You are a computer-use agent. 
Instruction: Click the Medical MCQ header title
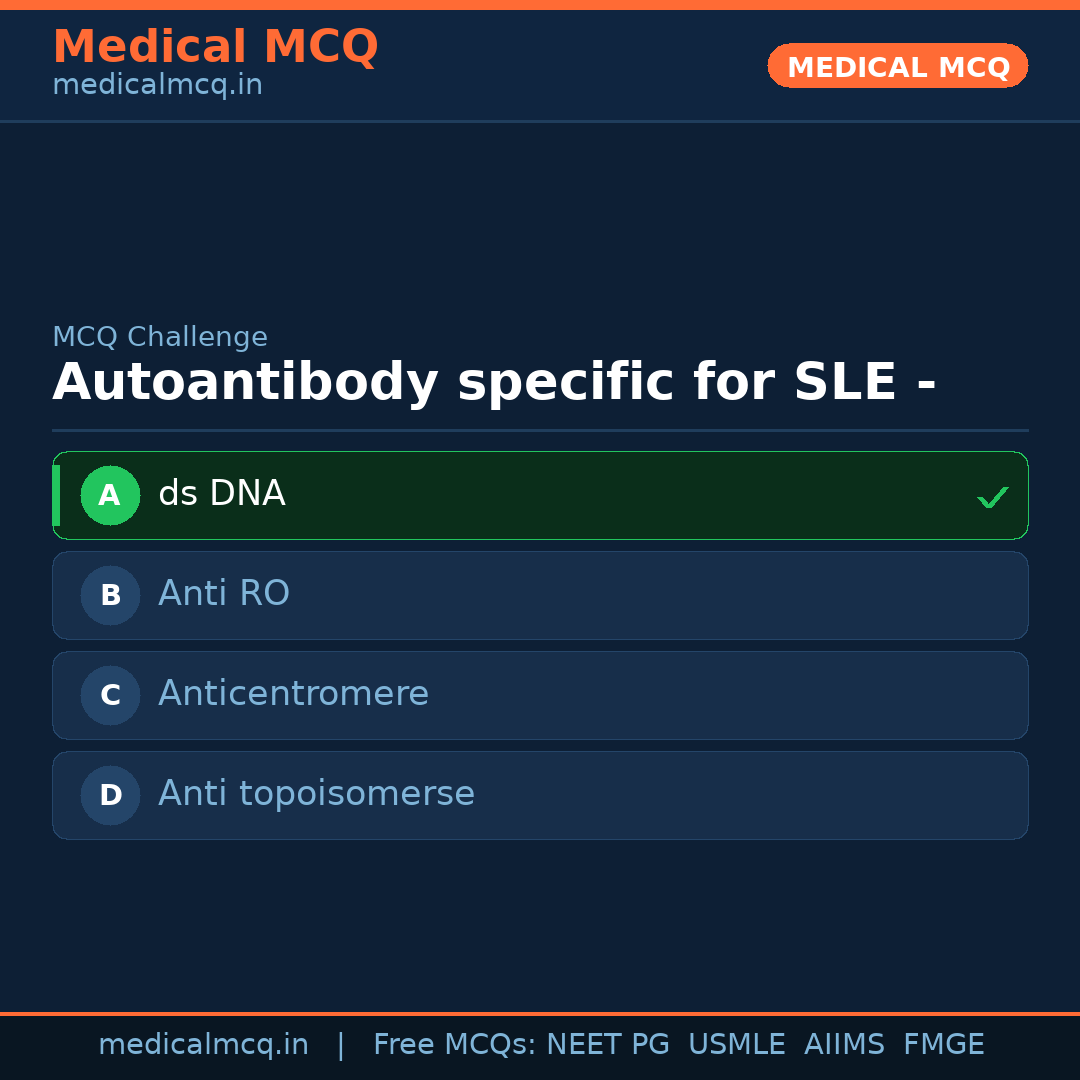click(x=215, y=46)
